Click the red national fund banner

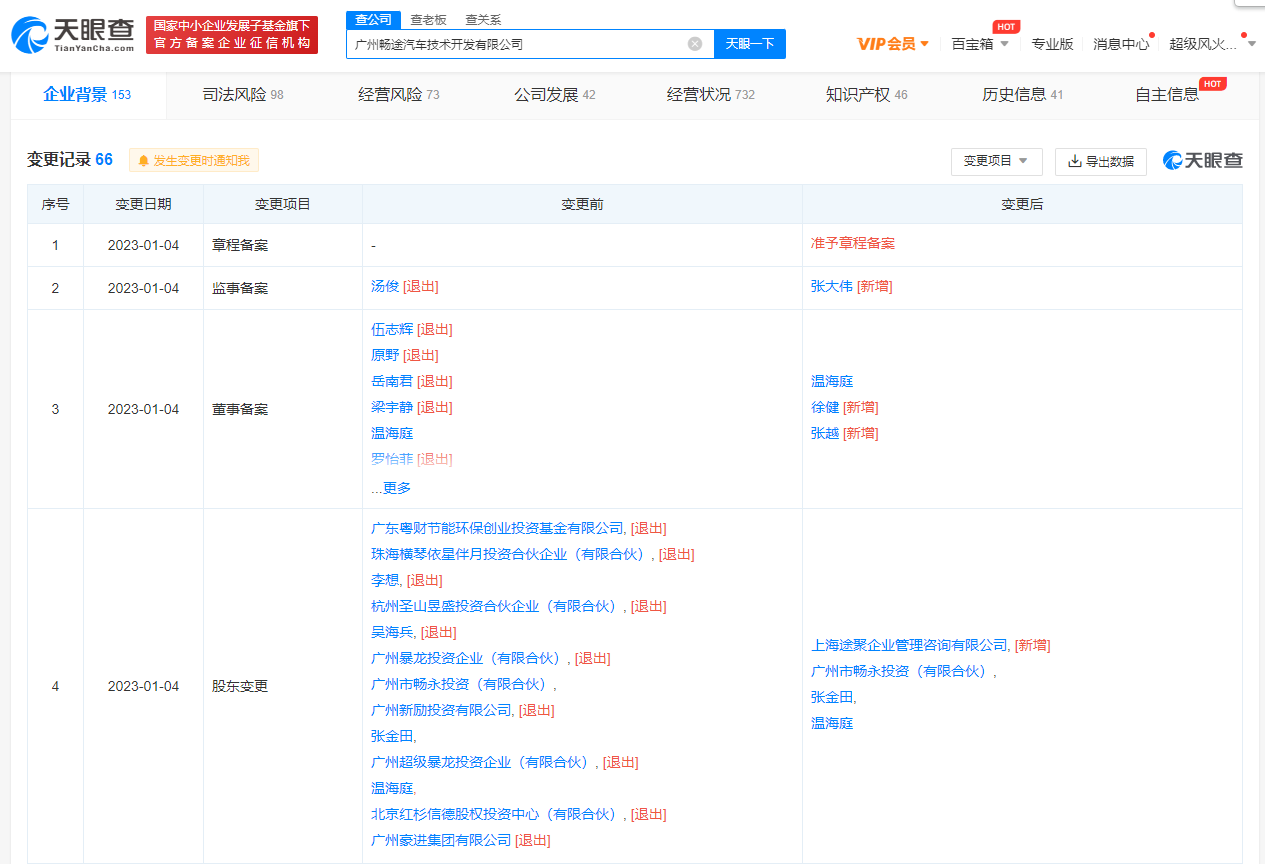click(x=232, y=35)
